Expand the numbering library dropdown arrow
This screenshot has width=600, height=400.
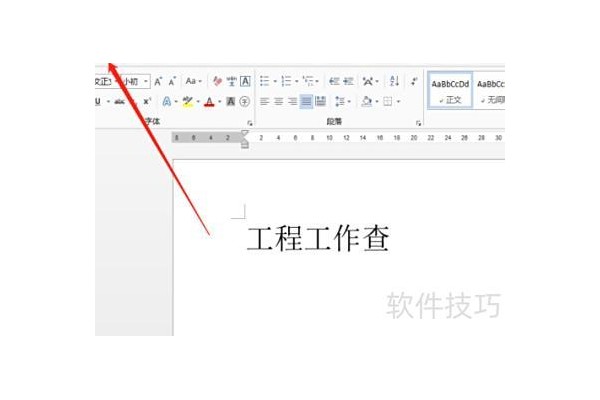coord(296,81)
